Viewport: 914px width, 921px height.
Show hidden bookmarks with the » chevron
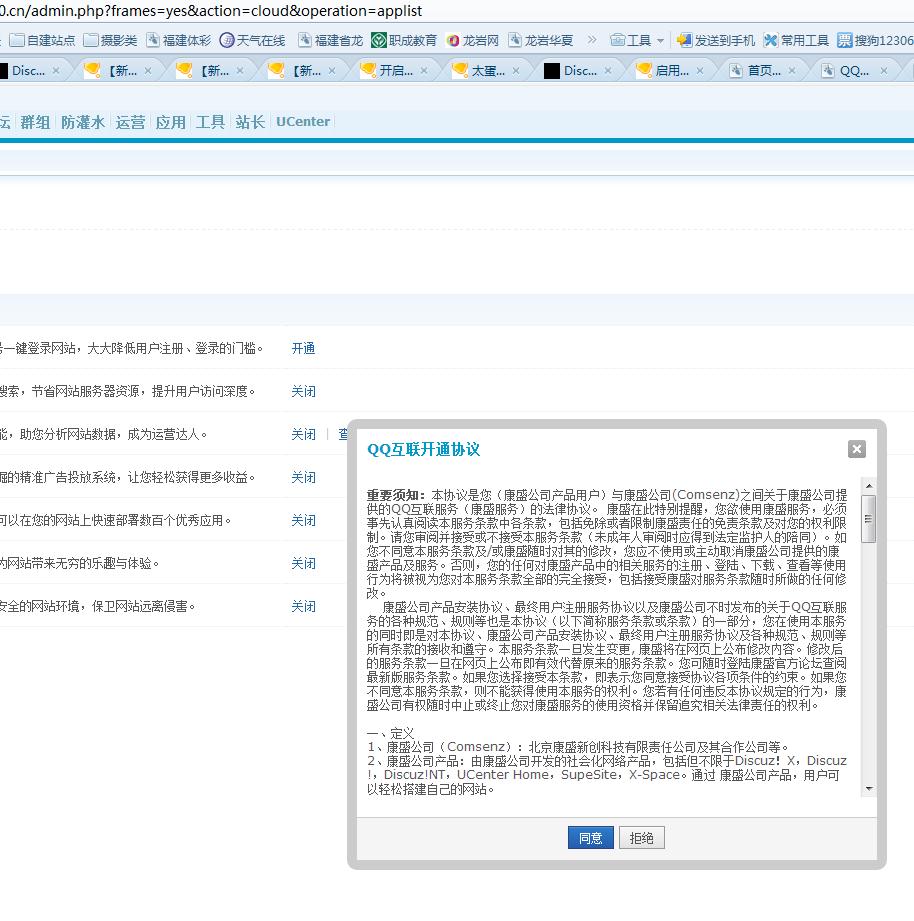[592, 40]
